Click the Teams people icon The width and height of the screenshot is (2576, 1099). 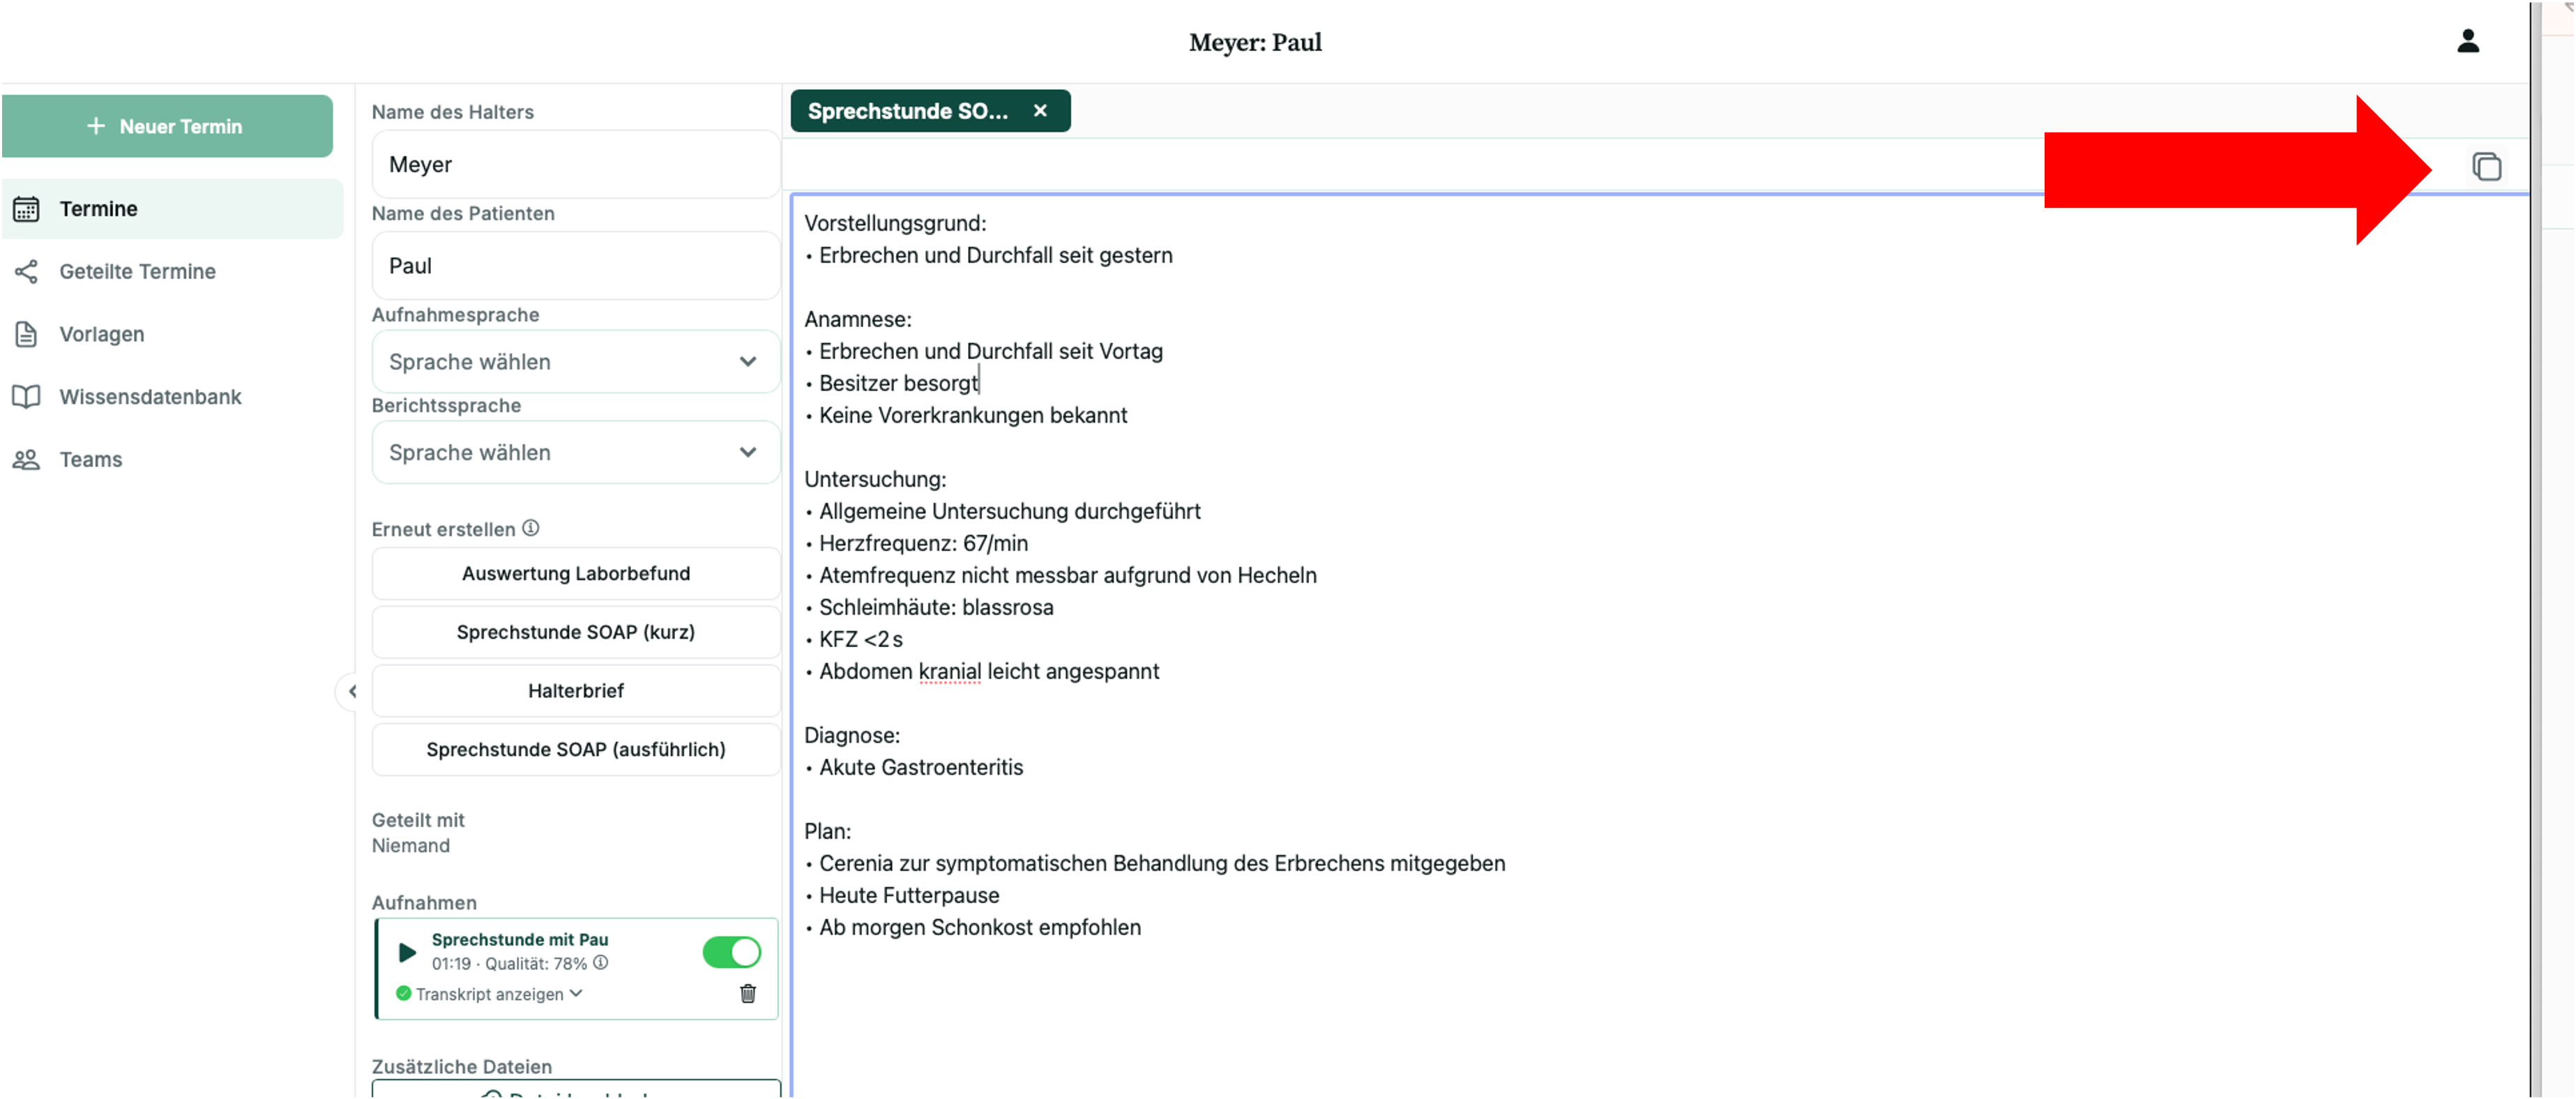click(26, 459)
